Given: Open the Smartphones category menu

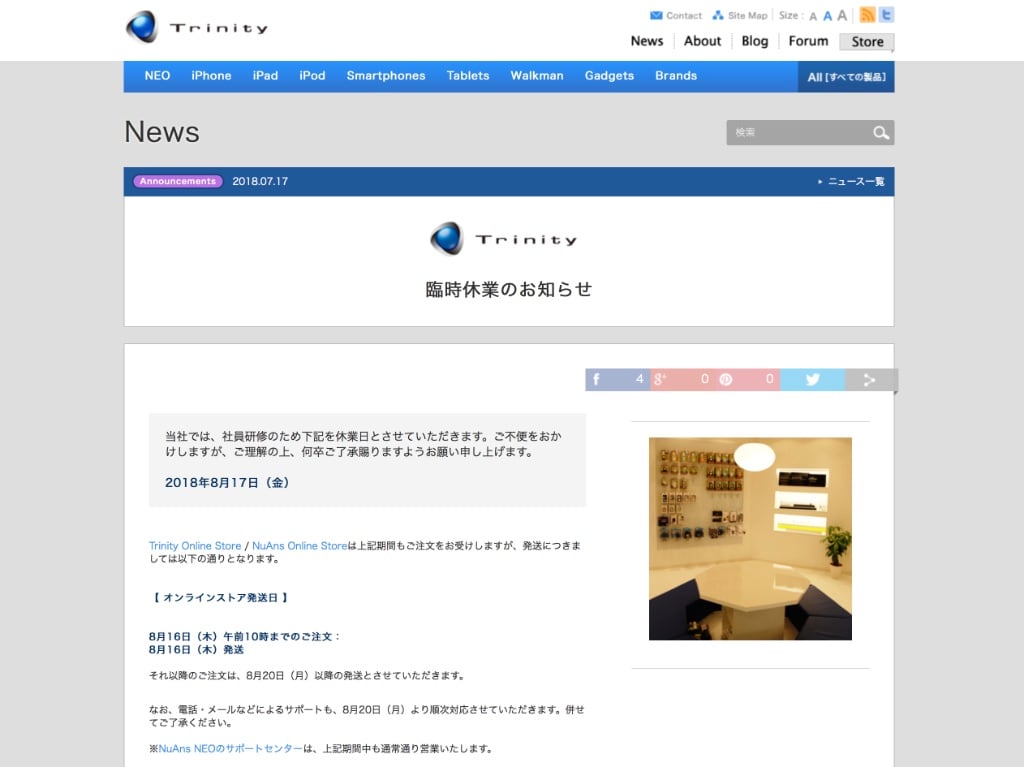Looking at the screenshot, I should [385, 76].
